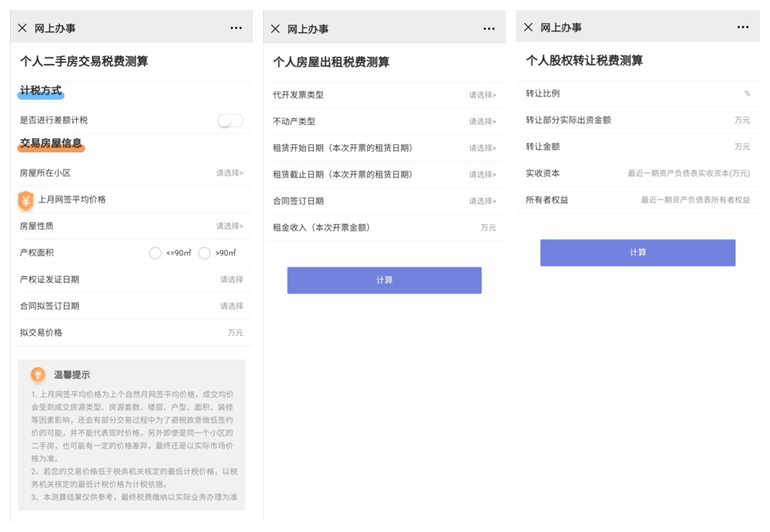Select the >90㎡ property area option
The width and height of the screenshot is (770, 532).
pyautogui.click(x=204, y=253)
